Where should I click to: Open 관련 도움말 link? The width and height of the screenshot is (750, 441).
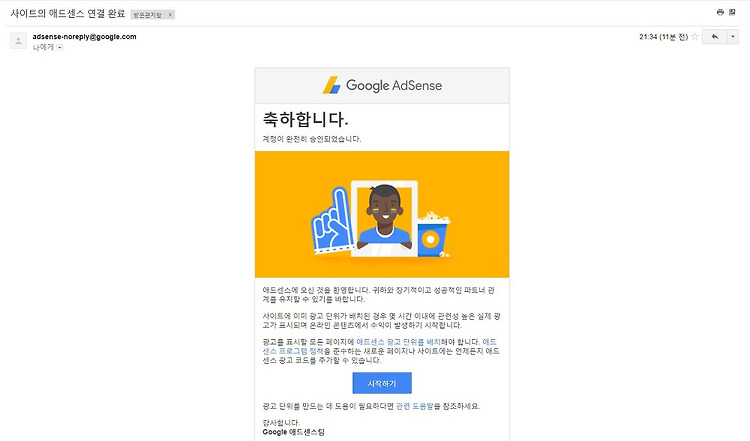pos(415,406)
